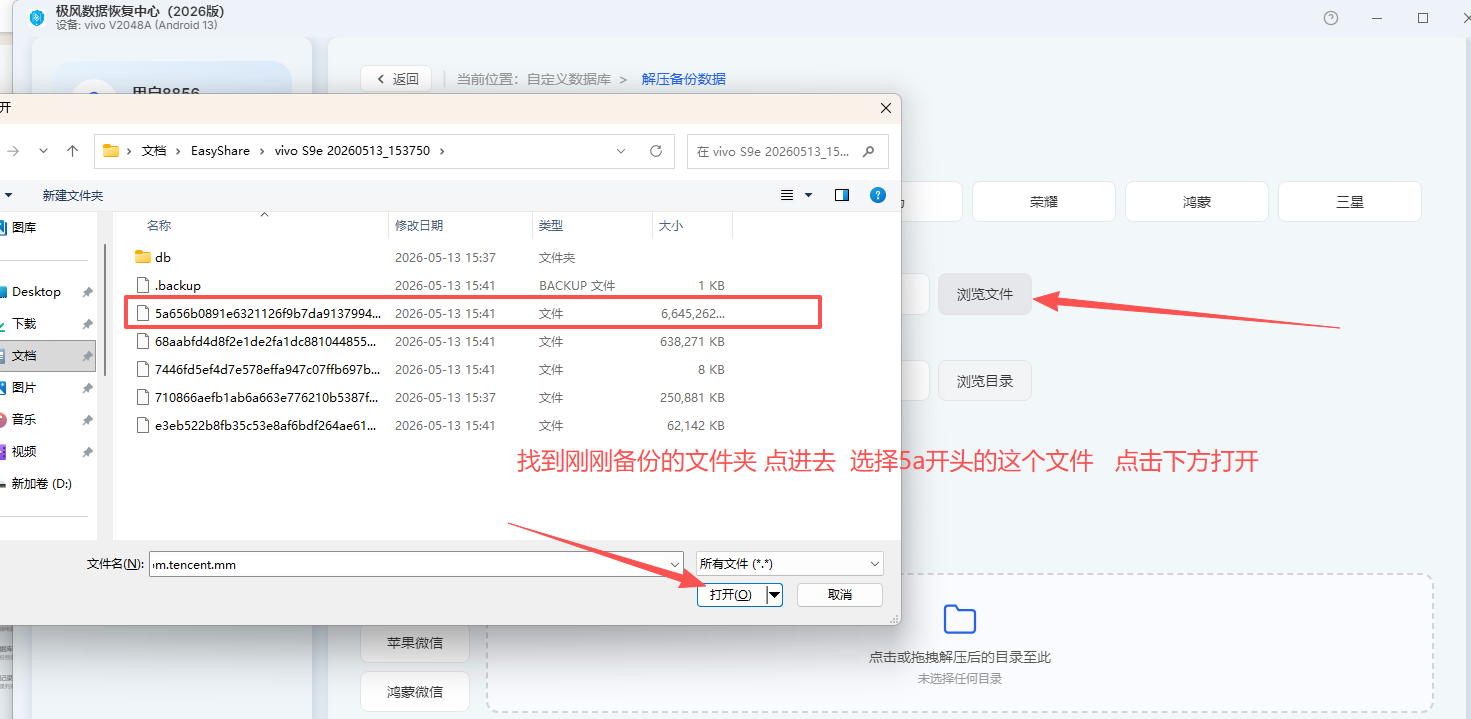Click the up-directory arrow icon

[72, 151]
